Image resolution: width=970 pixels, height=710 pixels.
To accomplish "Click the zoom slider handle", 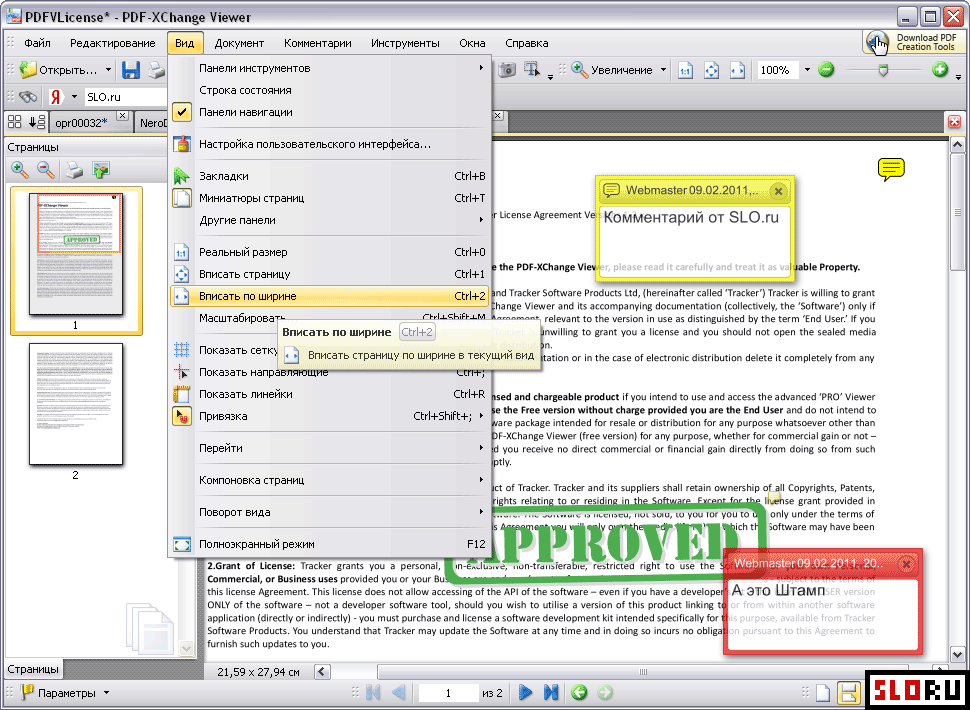I will [x=883, y=69].
